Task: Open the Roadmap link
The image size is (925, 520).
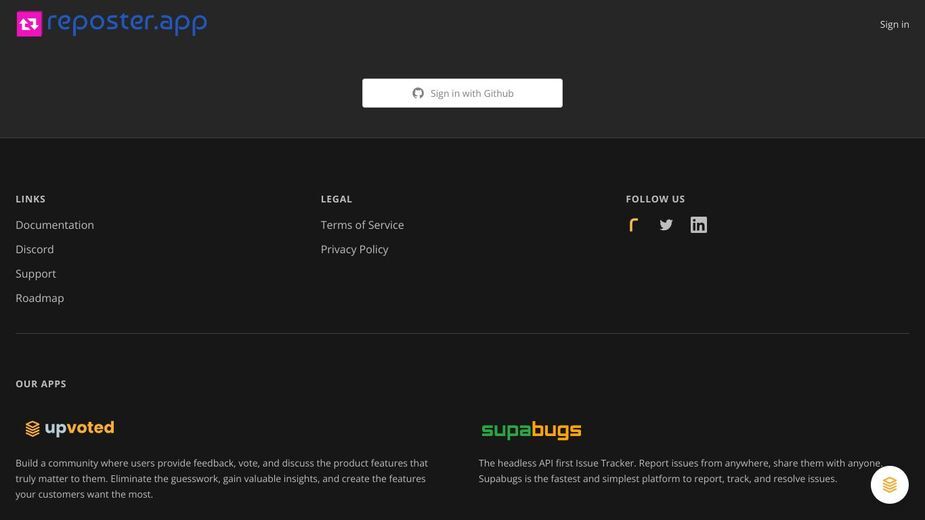Action: pyautogui.click(x=40, y=298)
